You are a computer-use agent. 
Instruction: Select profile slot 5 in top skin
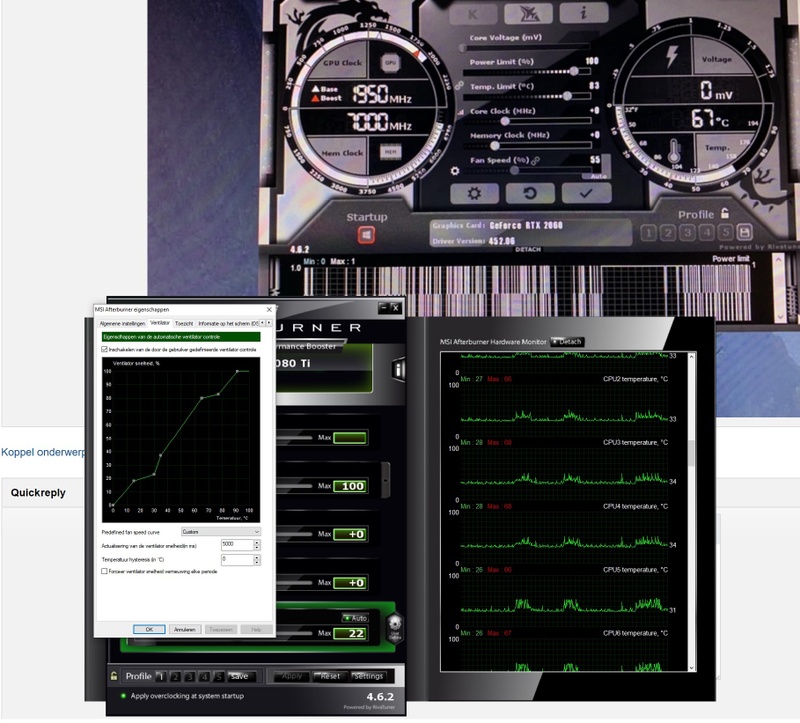pyautogui.click(x=726, y=233)
